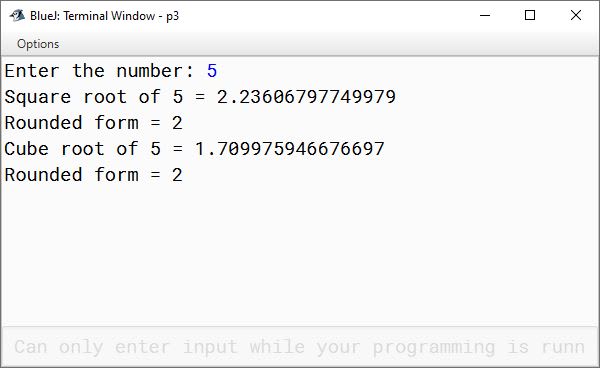This screenshot has width=600, height=368.
Task: Minimize the Terminal Window
Action: pos(485,15)
